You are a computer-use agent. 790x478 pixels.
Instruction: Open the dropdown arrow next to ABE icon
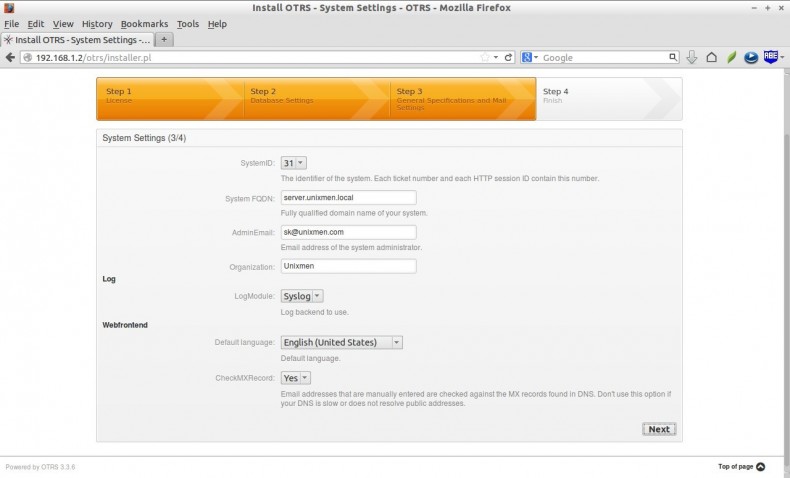(x=782, y=57)
